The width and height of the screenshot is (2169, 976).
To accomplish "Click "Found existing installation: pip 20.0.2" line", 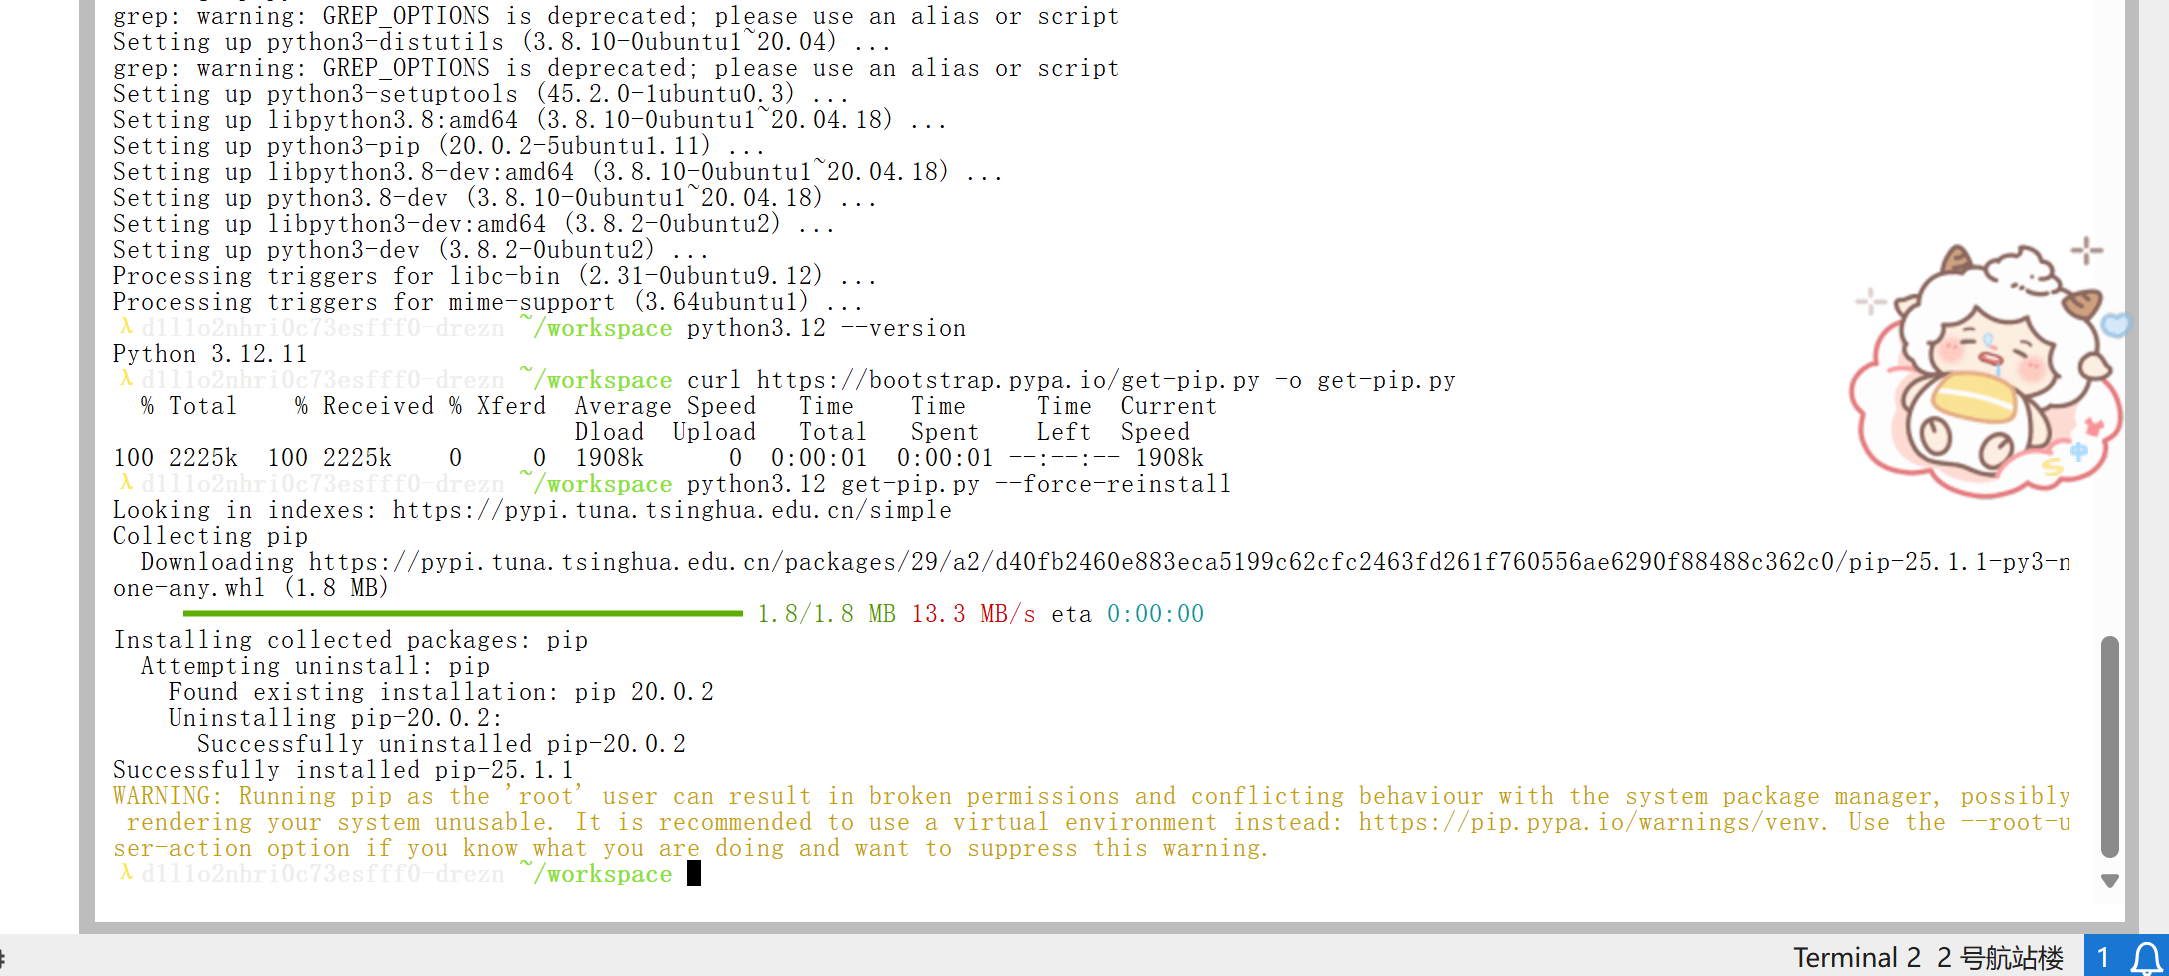I will tap(441, 692).
